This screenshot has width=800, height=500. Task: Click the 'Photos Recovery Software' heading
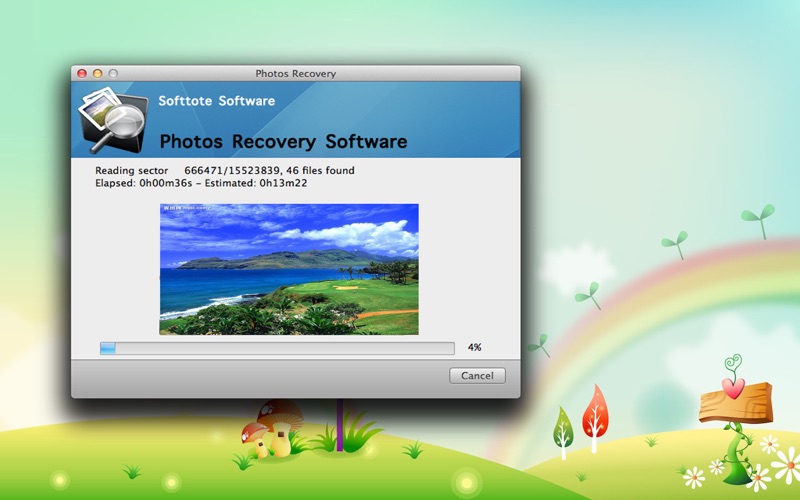283,141
